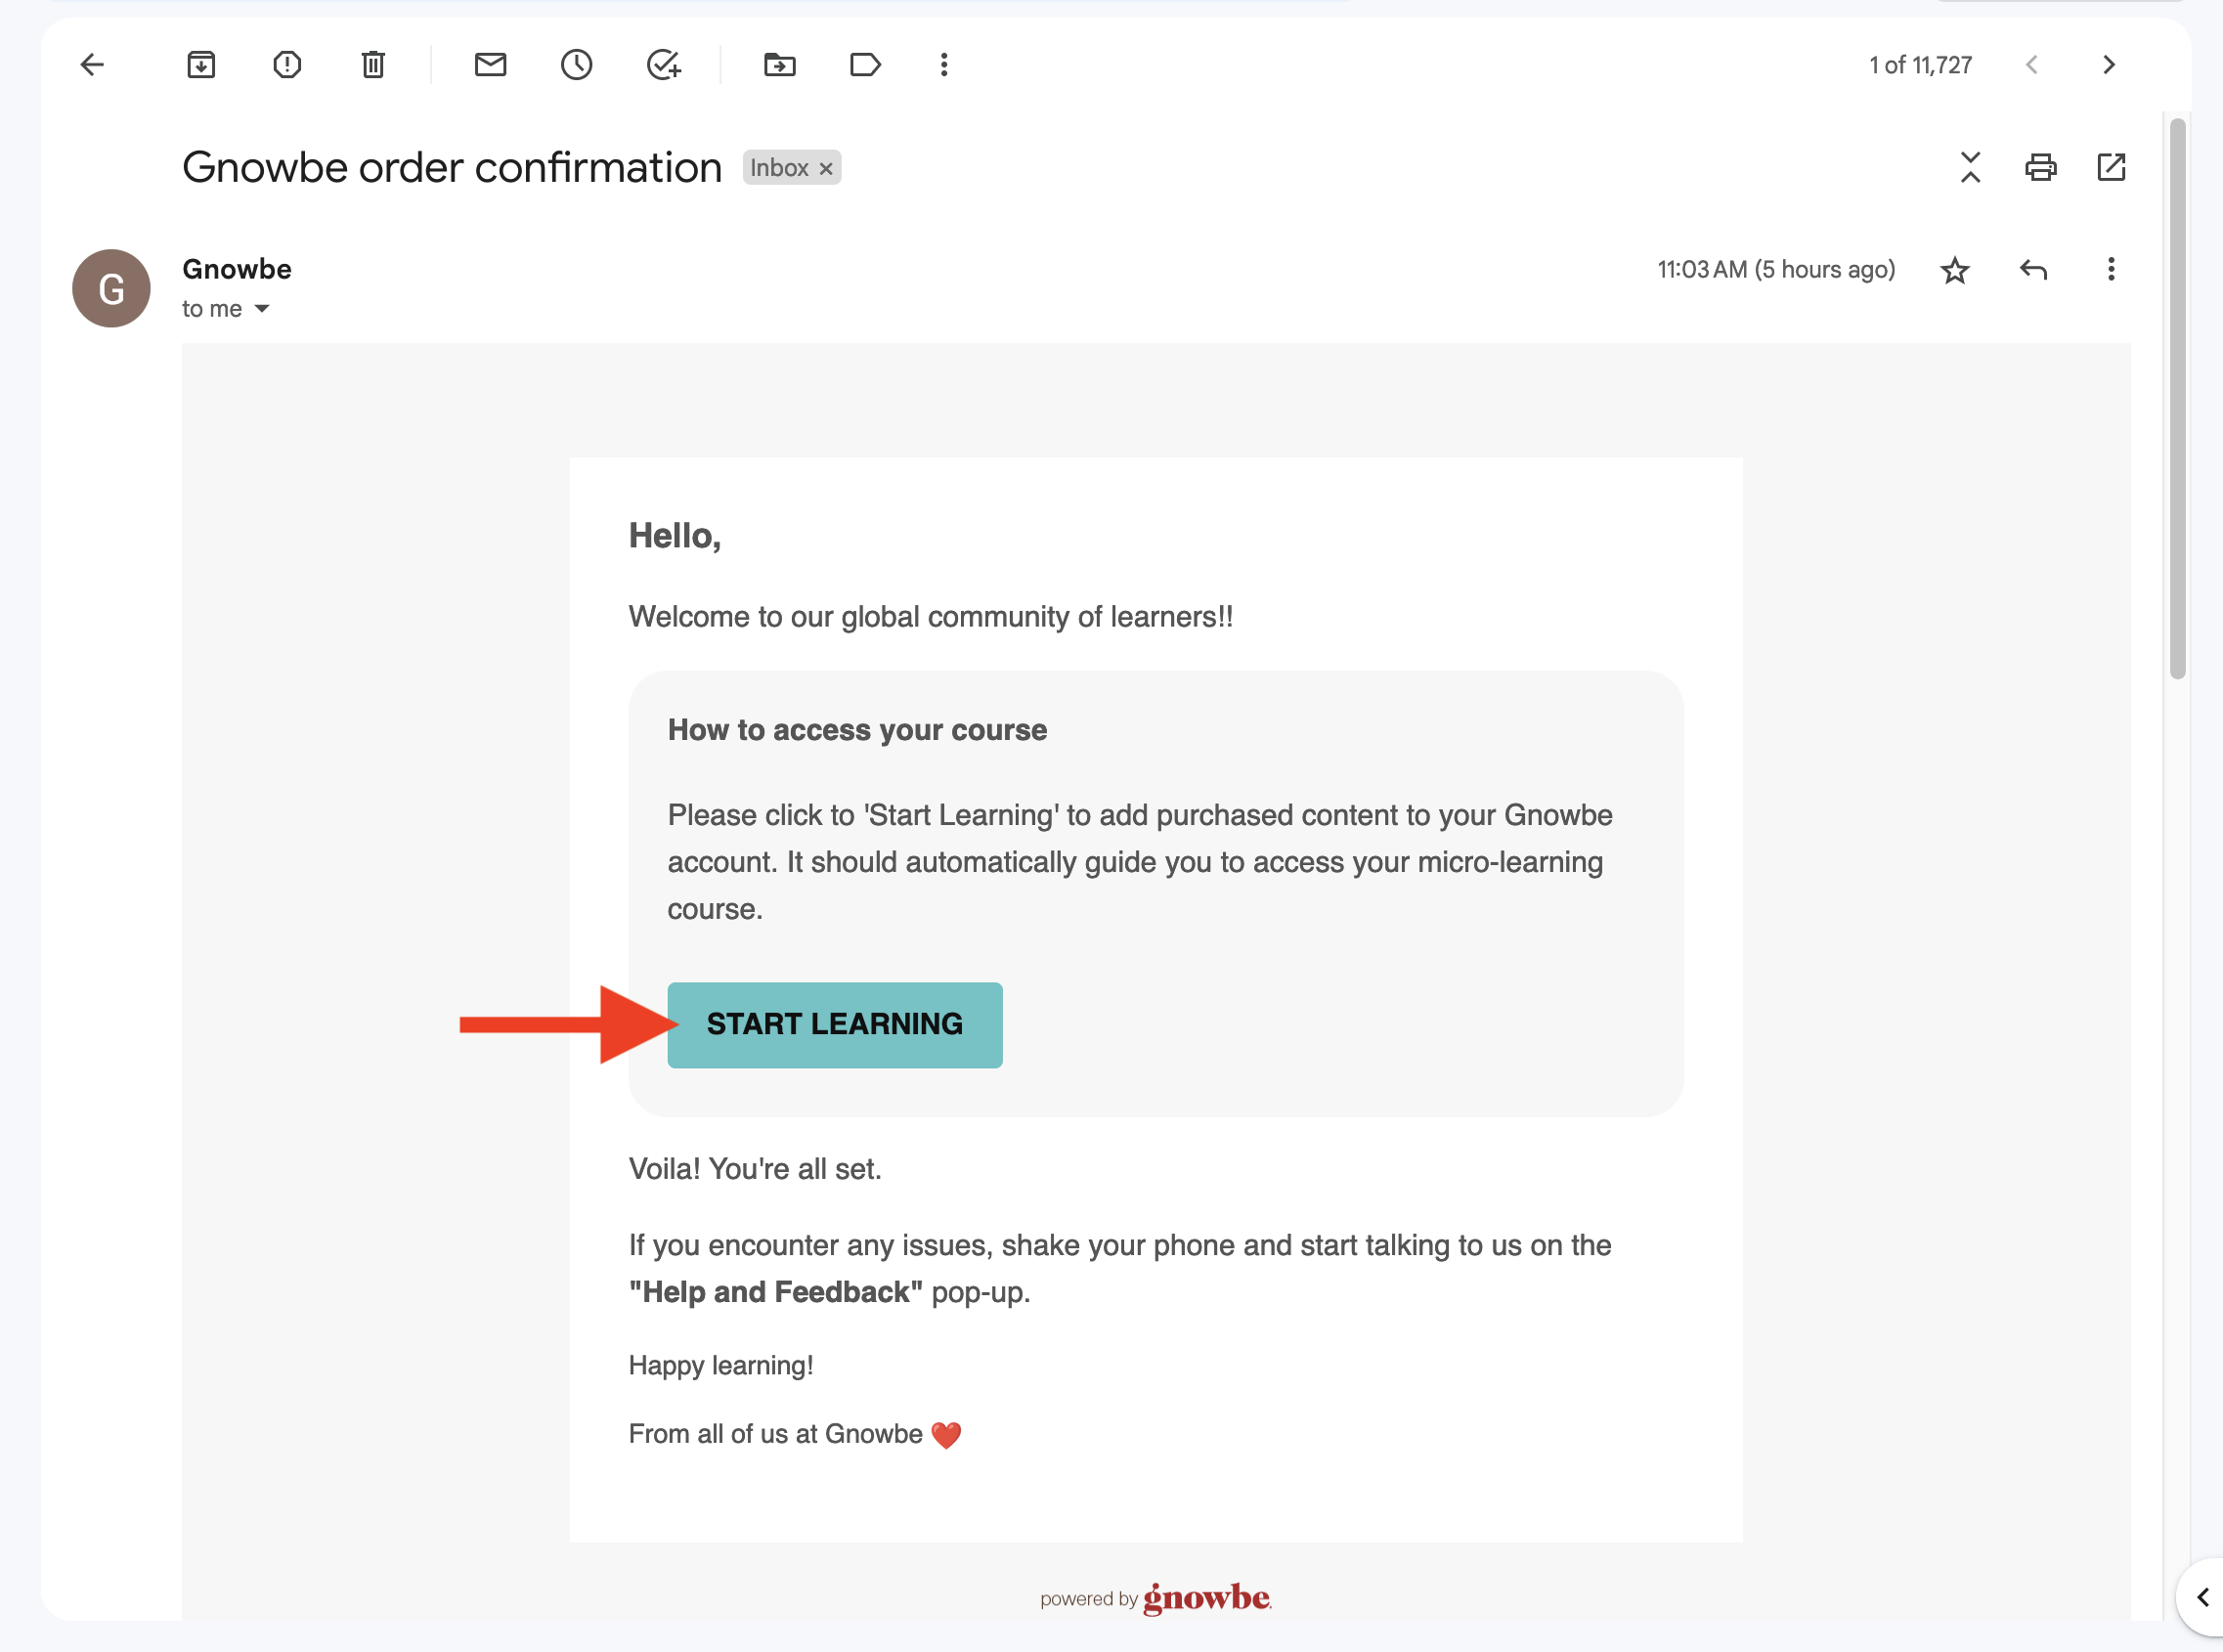The width and height of the screenshot is (2223, 1652).
Task: Remove the Inbox label
Action: coord(826,169)
